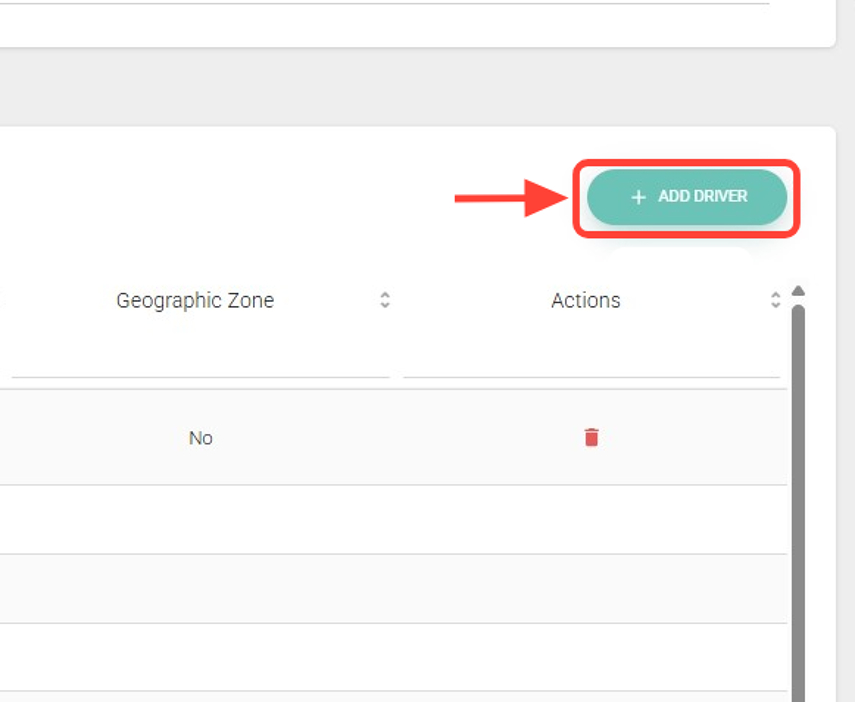Delete the driver using the red trash icon
Image resolution: width=855 pixels, height=702 pixels.
[591, 437]
